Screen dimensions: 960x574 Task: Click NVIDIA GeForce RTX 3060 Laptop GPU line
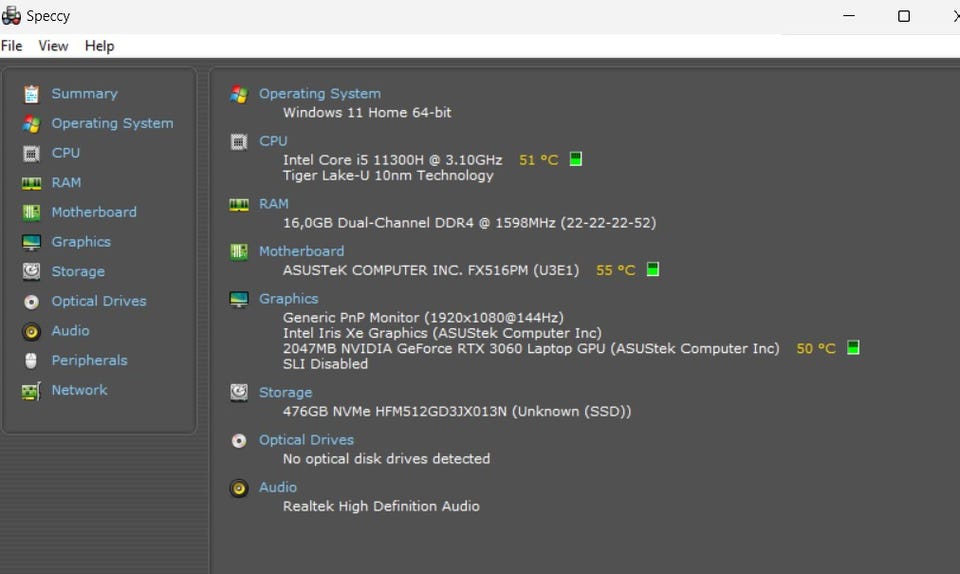point(531,348)
